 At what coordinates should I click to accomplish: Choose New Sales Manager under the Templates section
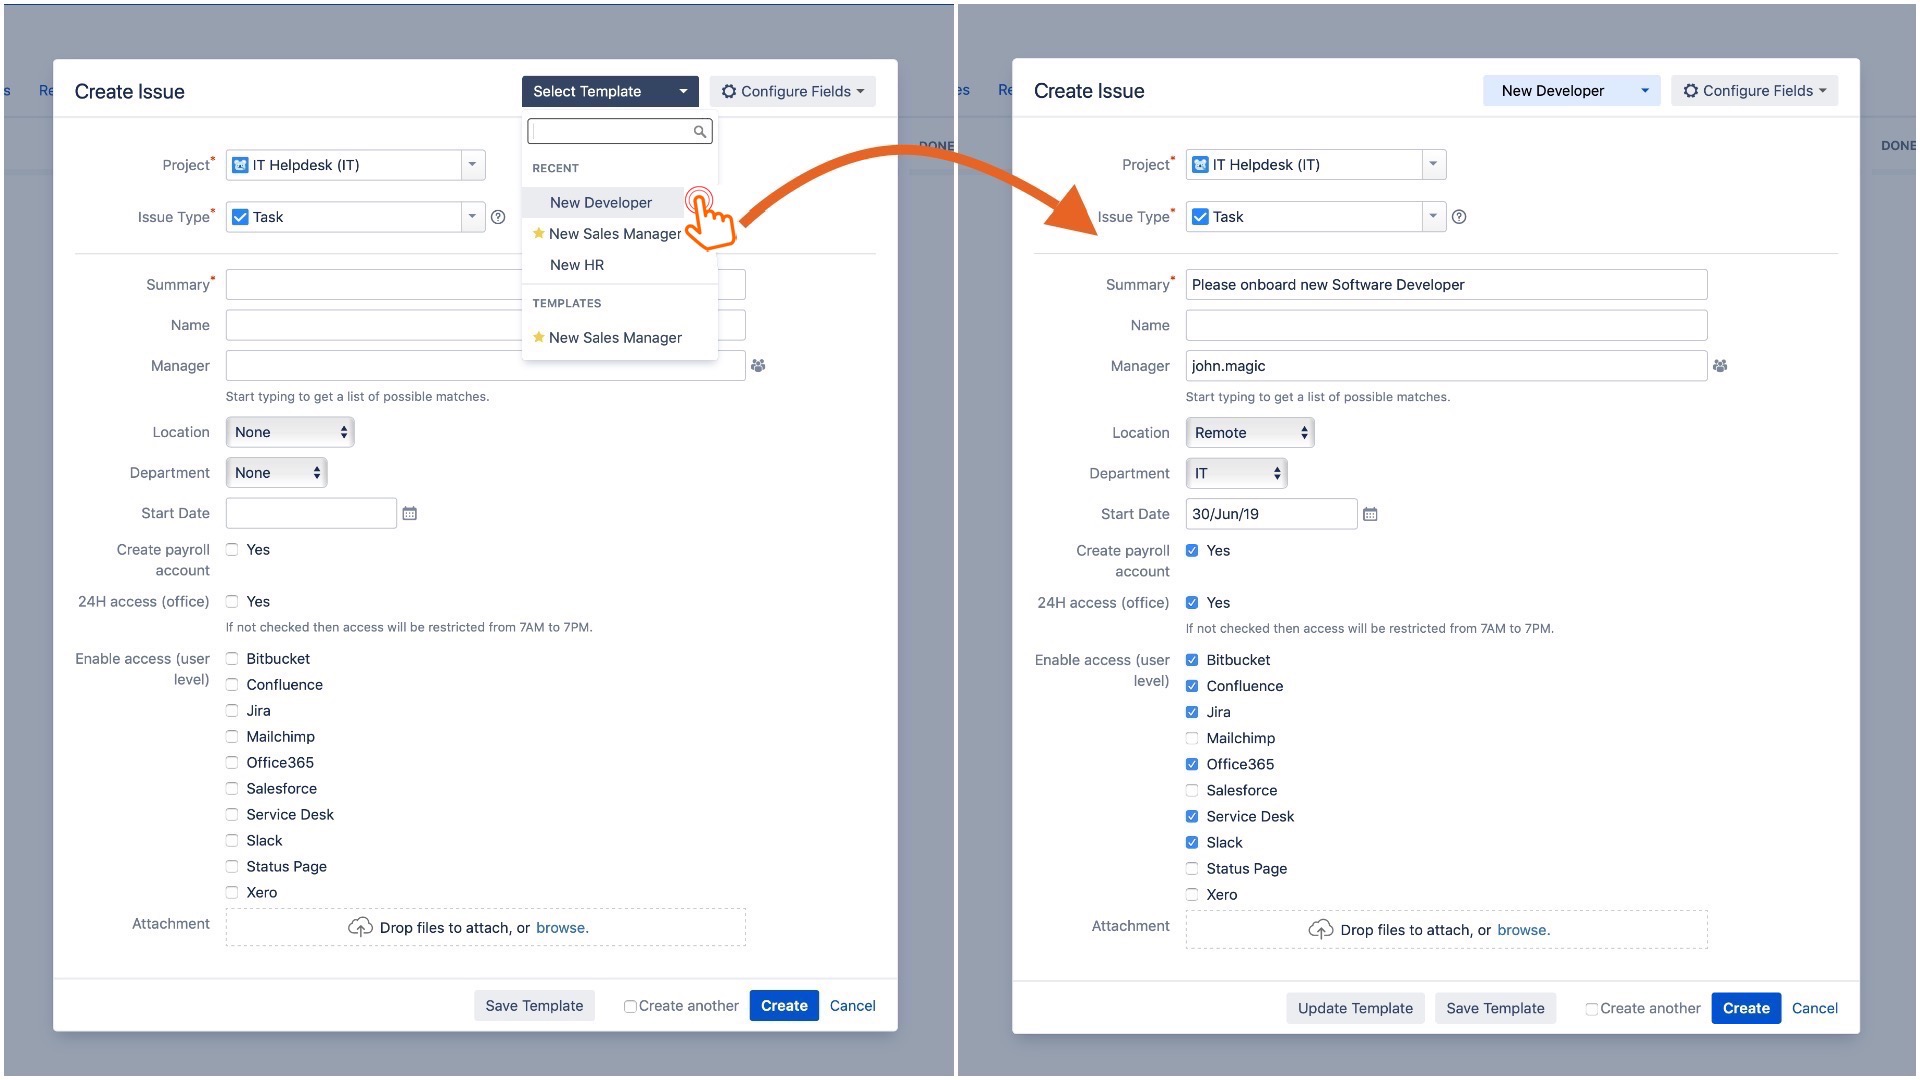615,338
